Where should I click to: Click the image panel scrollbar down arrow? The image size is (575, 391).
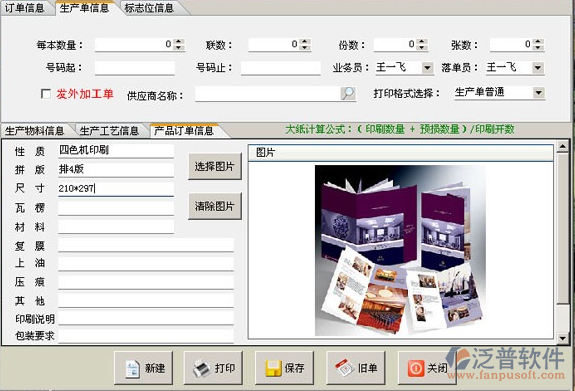coord(563,338)
